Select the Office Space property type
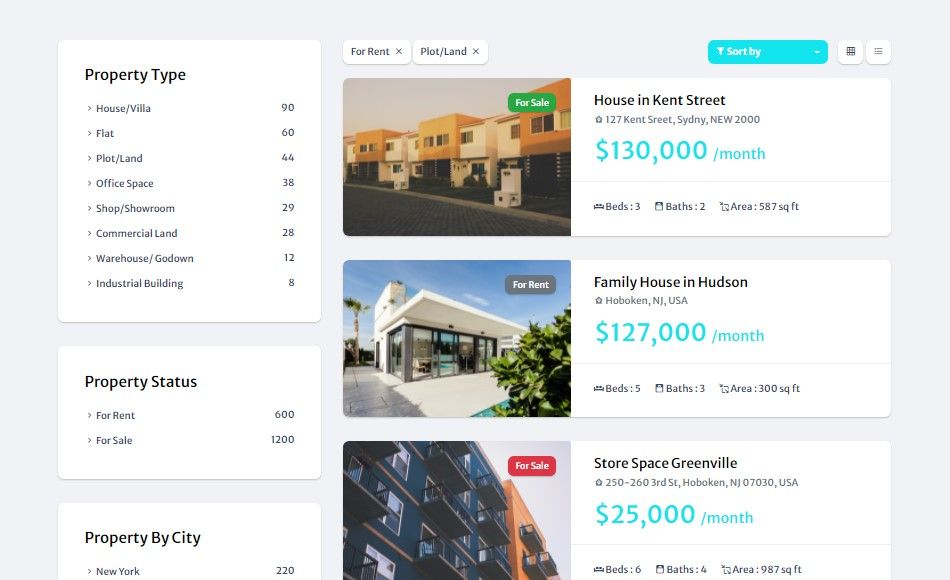The width and height of the screenshot is (950, 580). tap(124, 183)
